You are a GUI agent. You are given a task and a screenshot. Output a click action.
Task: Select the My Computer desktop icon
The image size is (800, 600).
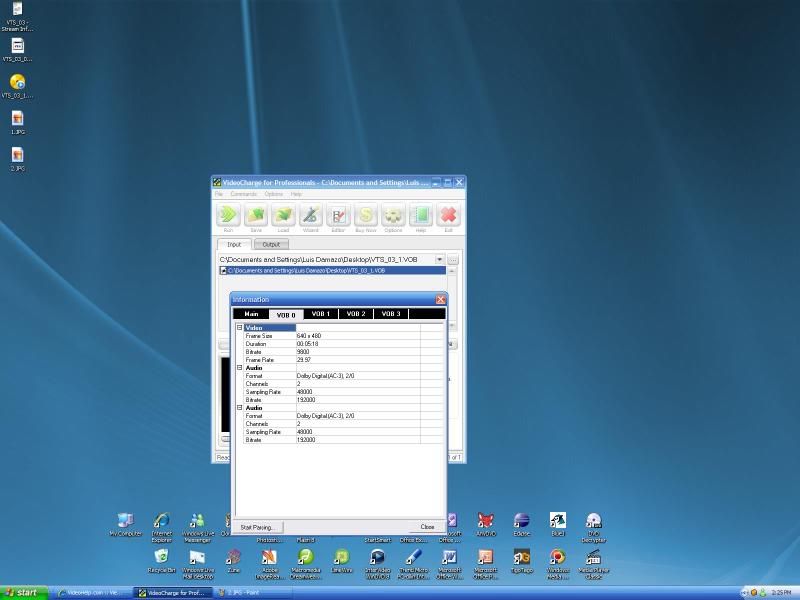click(126, 524)
